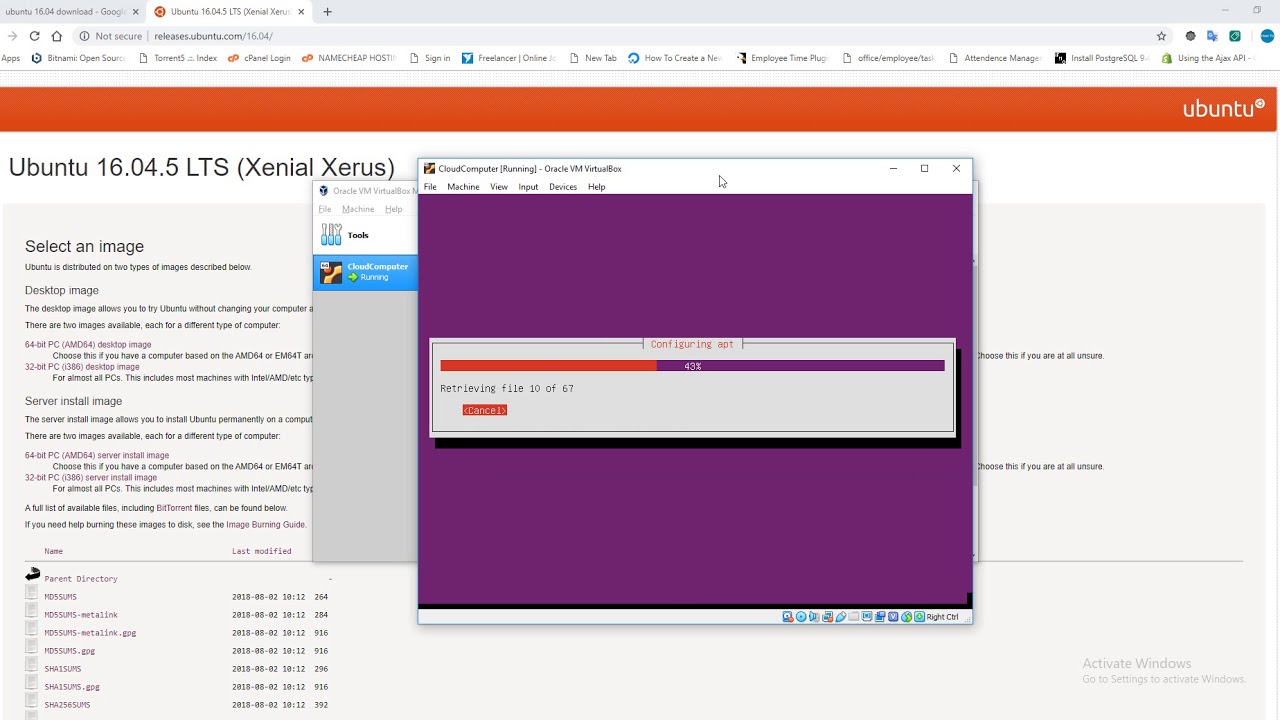Screen dimensions: 1280x720
Task: Click the green shield extension icon
Action: point(1235,36)
